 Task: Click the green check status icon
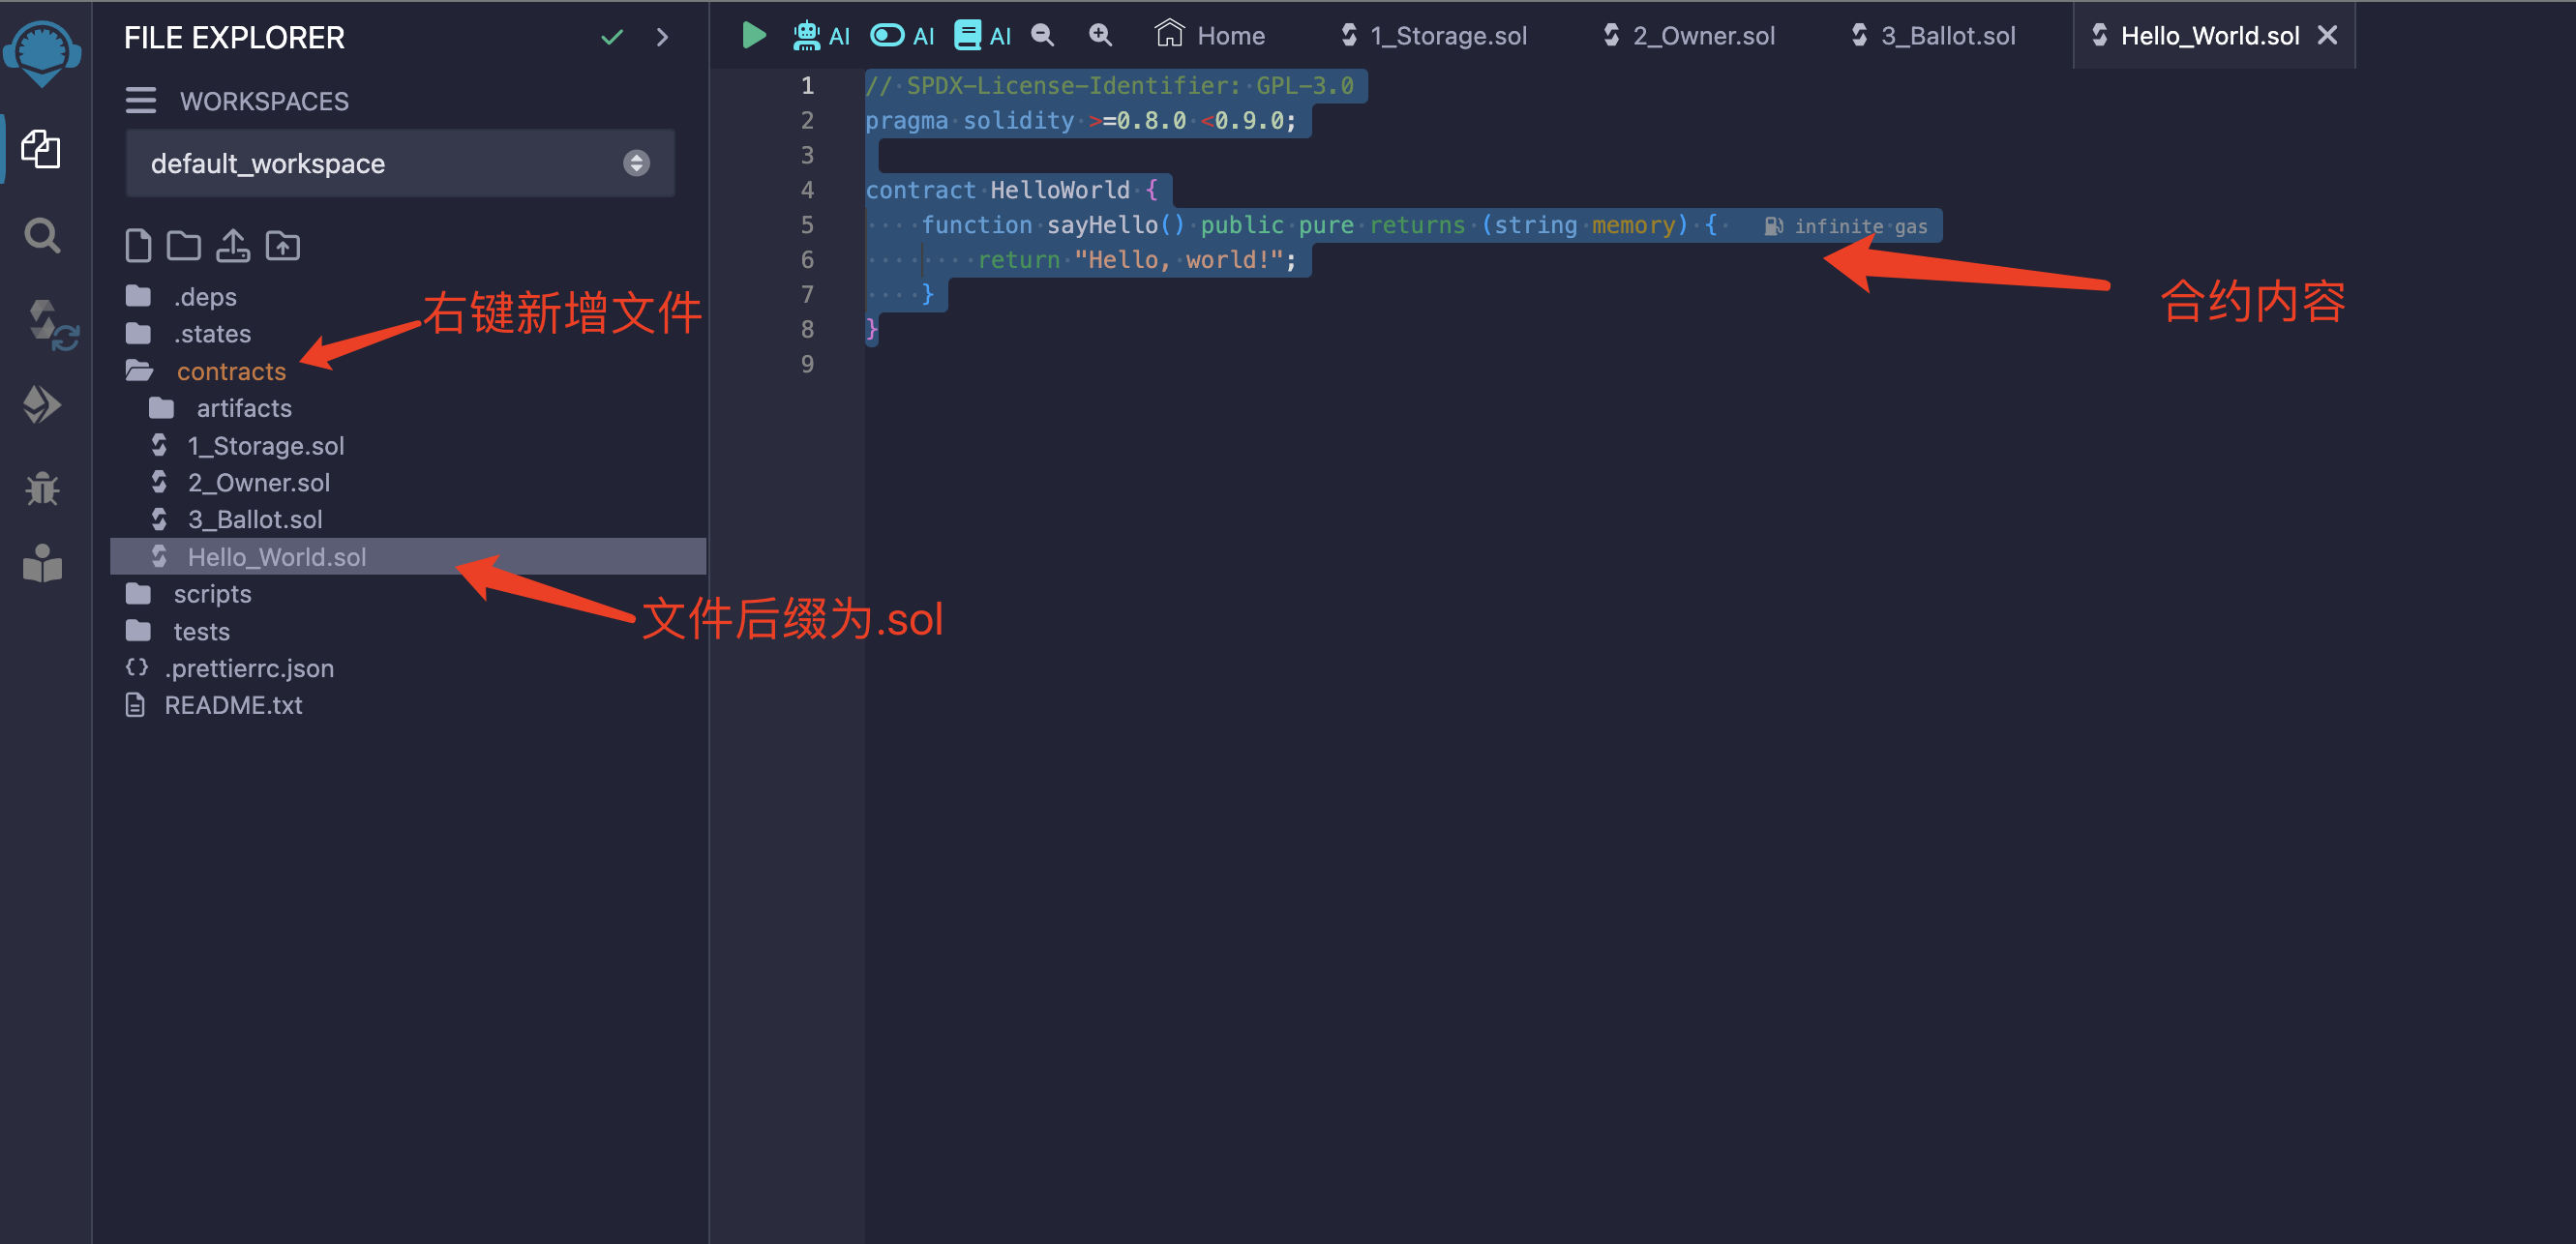click(612, 37)
